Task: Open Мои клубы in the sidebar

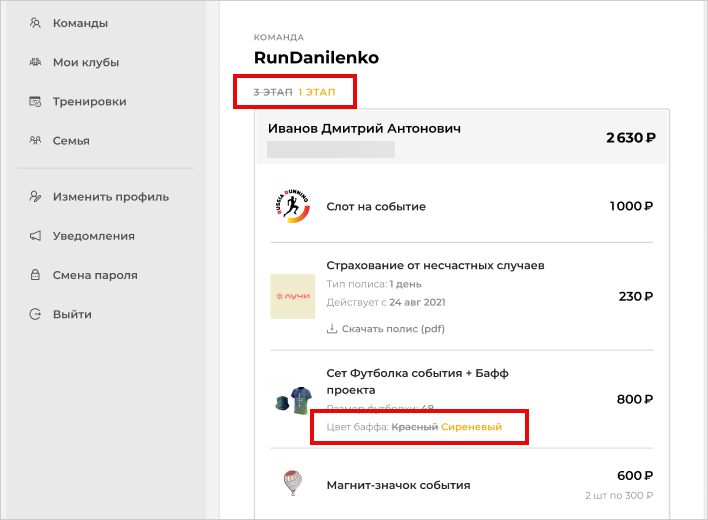Action: click(x=86, y=62)
